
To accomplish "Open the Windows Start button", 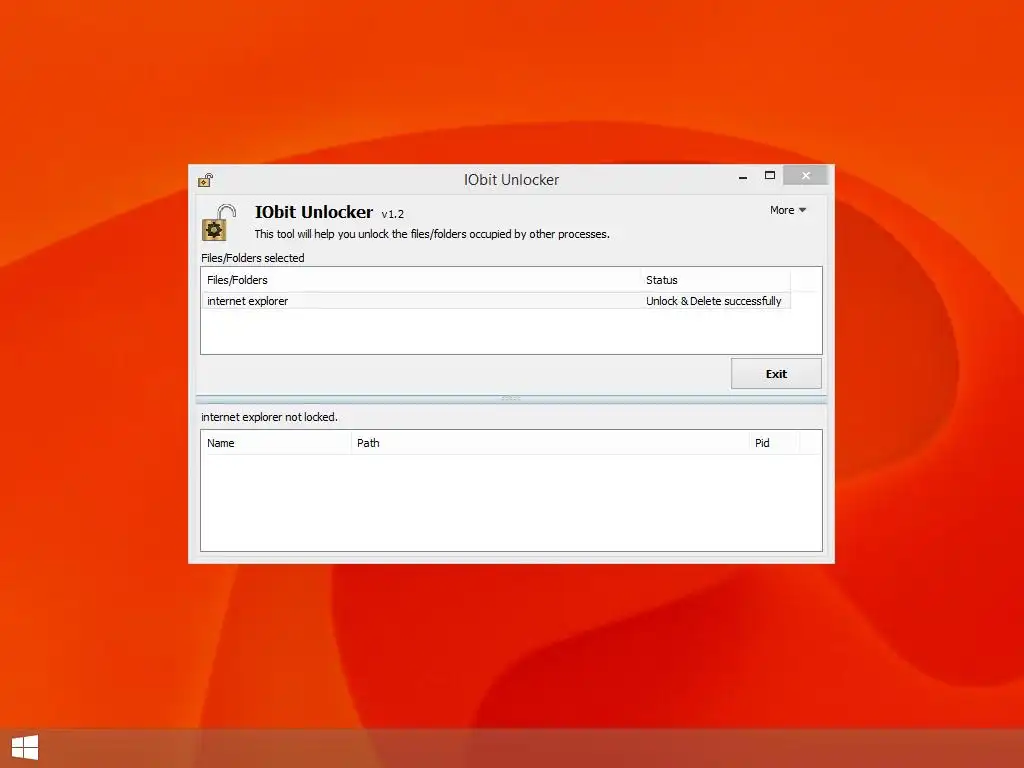I will [x=25, y=747].
